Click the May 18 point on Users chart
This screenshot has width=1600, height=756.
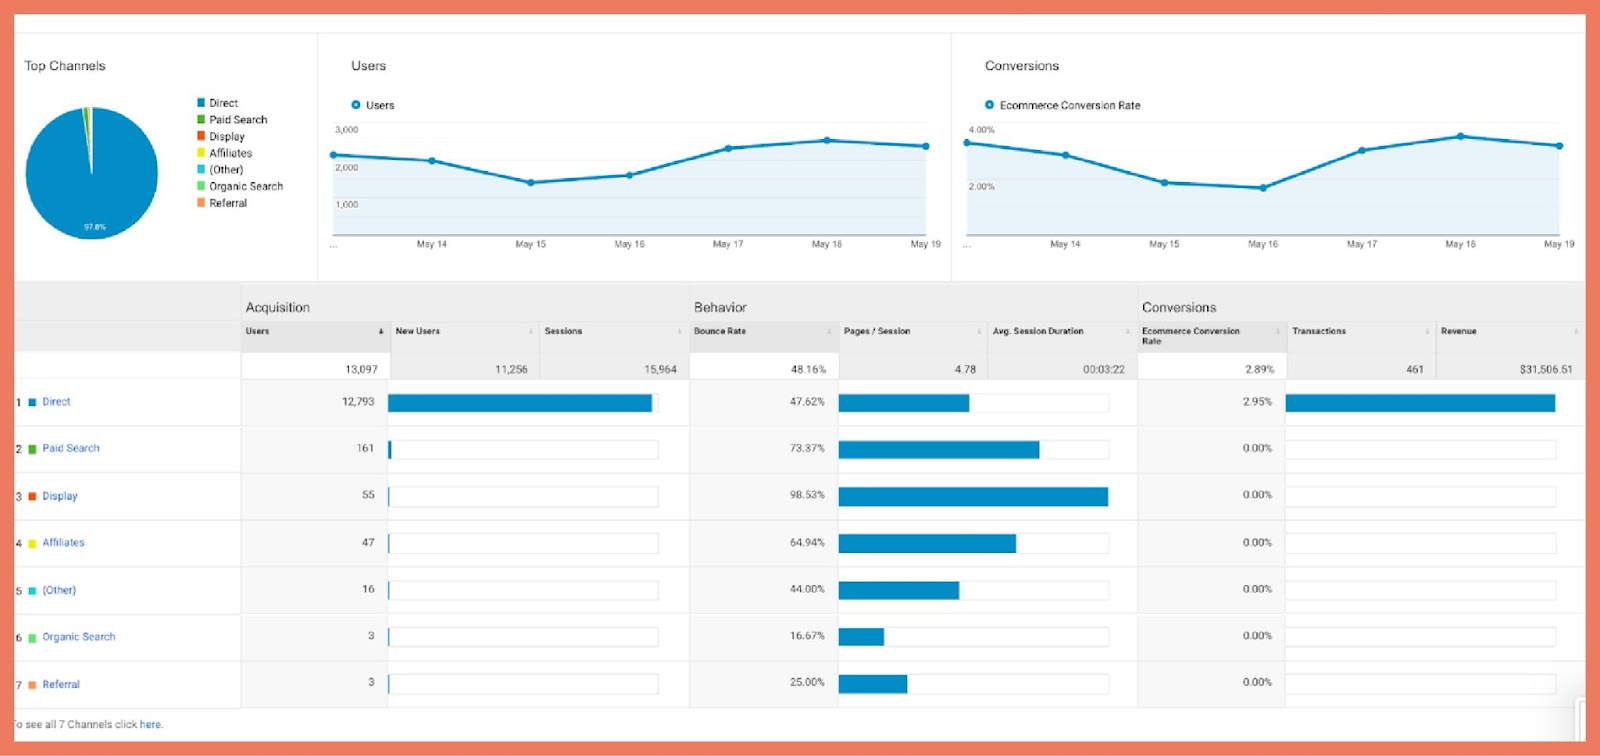(x=827, y=141)
